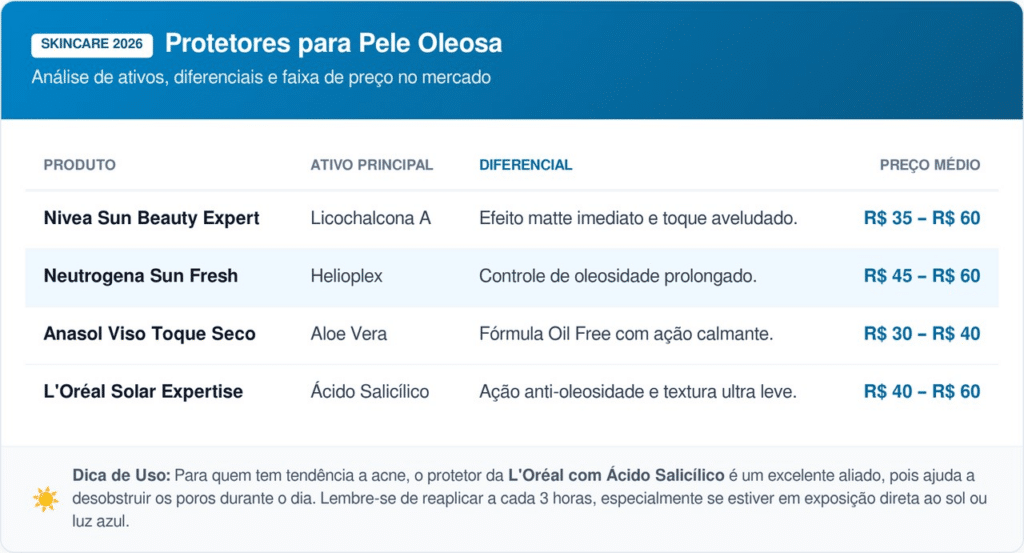Viewport: 1024px width, 553px height.
Task: Click the Aloe Vera ingredient cell
Action: pyautogui.click(x=349, y=334)
